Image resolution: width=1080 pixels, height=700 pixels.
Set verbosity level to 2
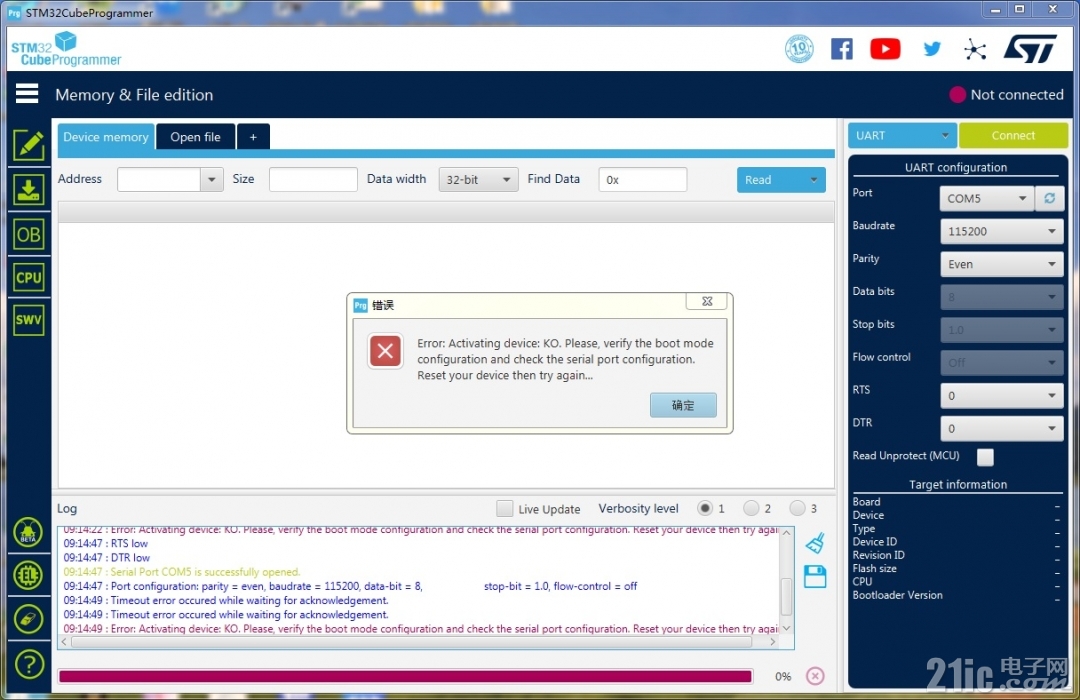click(x=751, y=508)
